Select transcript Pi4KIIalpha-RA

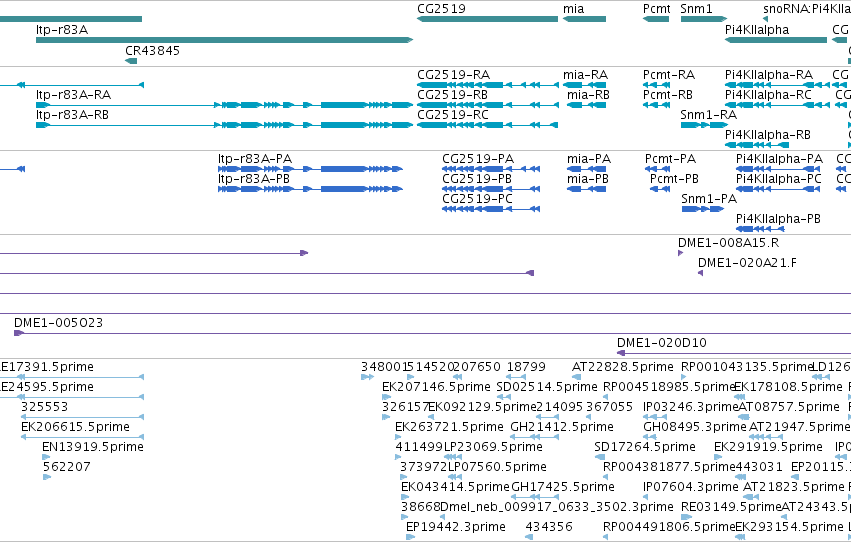click(776, 85)
